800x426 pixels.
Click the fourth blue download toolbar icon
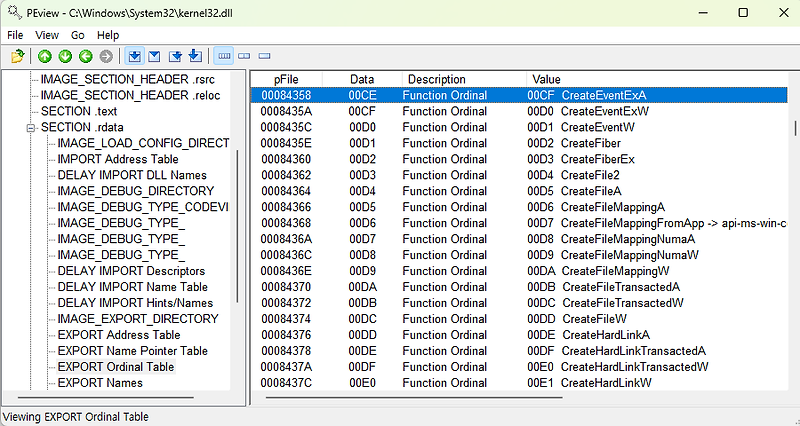(x=195, y=56)
